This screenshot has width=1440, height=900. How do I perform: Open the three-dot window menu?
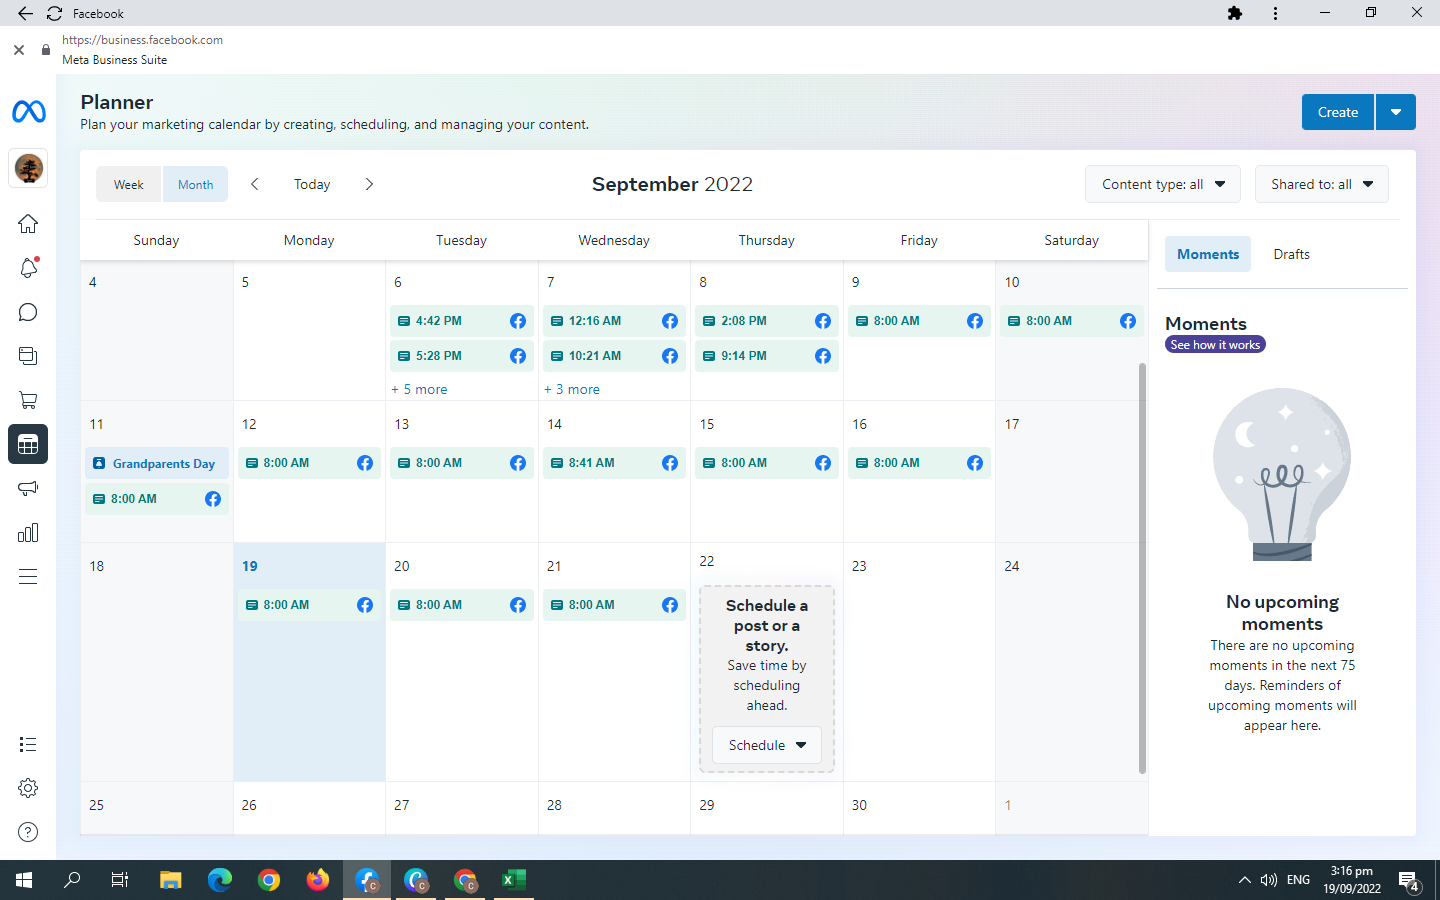tap(1275, 13)
